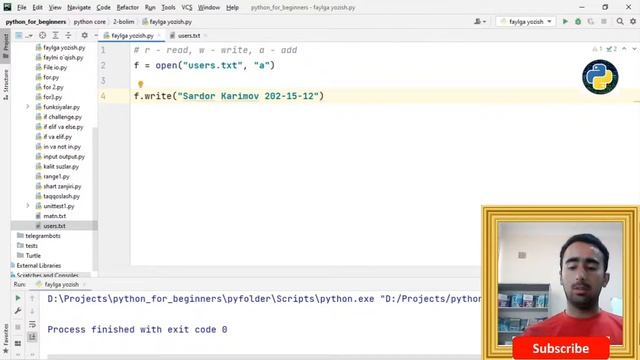Click 'python core' in the breadcrumb

(89, 22)
